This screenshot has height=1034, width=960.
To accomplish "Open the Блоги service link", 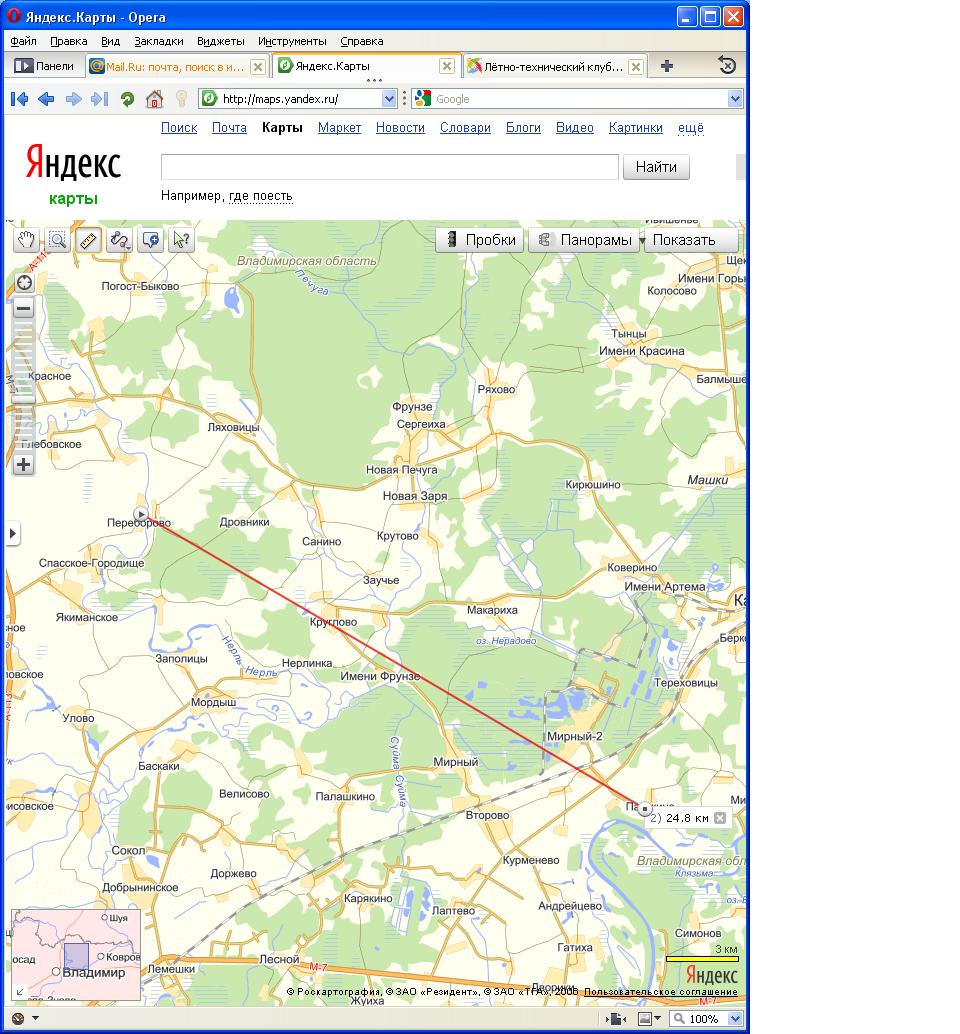I will pos(524,128).
